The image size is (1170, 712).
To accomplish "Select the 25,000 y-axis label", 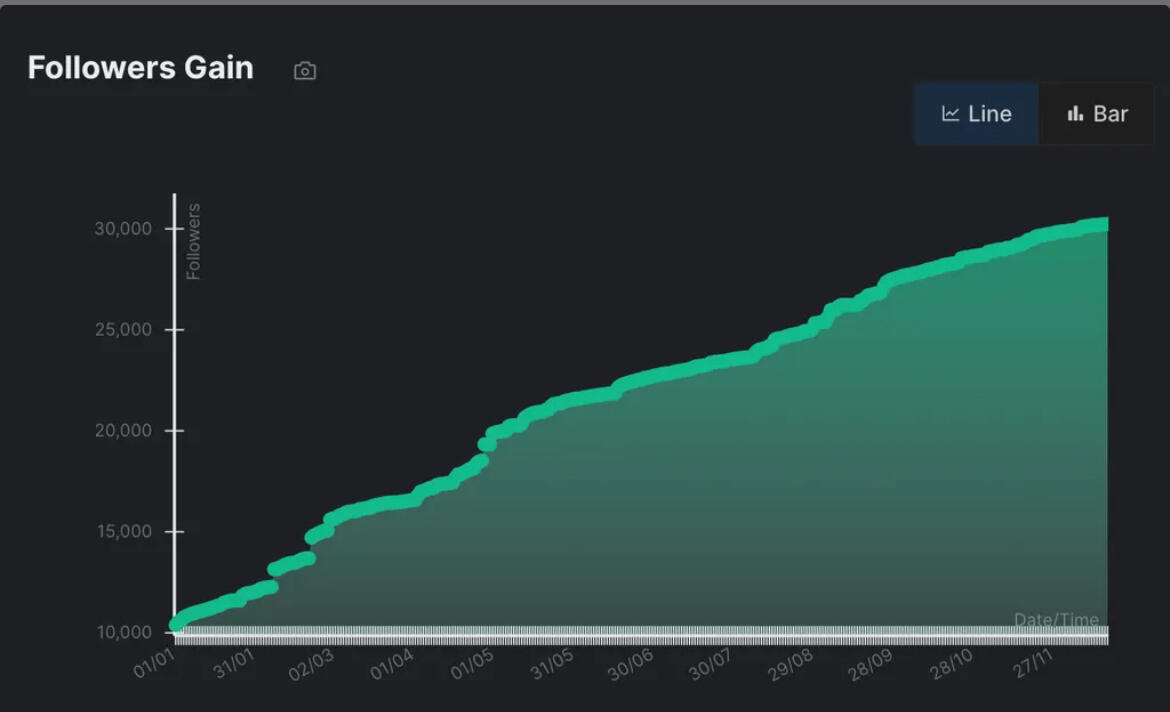I will pyautogui.click(x=123, y=330).
